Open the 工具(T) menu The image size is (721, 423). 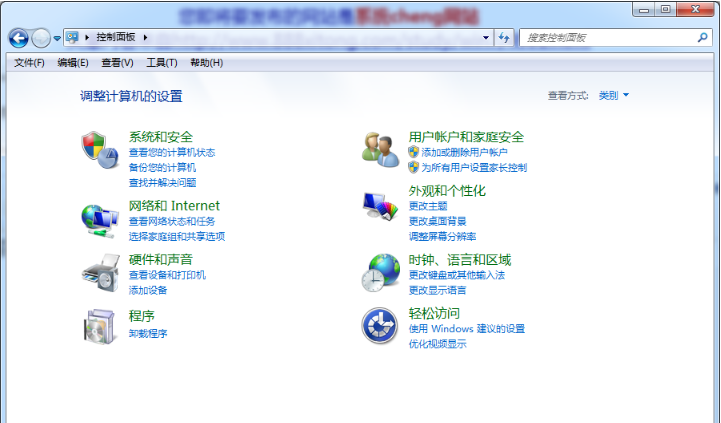click(x=161, y=63)
